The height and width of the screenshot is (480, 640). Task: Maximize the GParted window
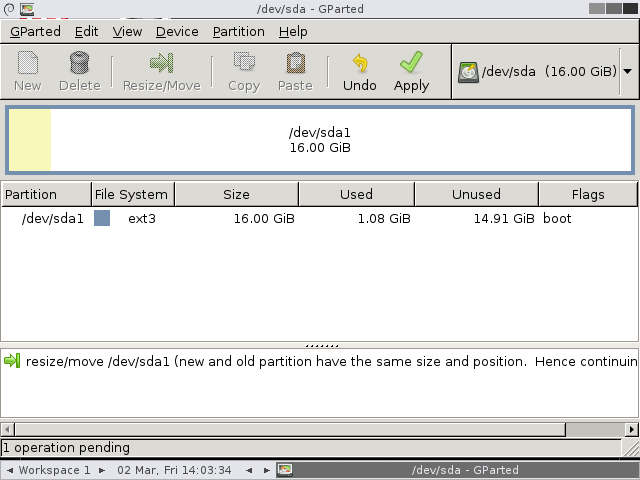tap(613, 9)
